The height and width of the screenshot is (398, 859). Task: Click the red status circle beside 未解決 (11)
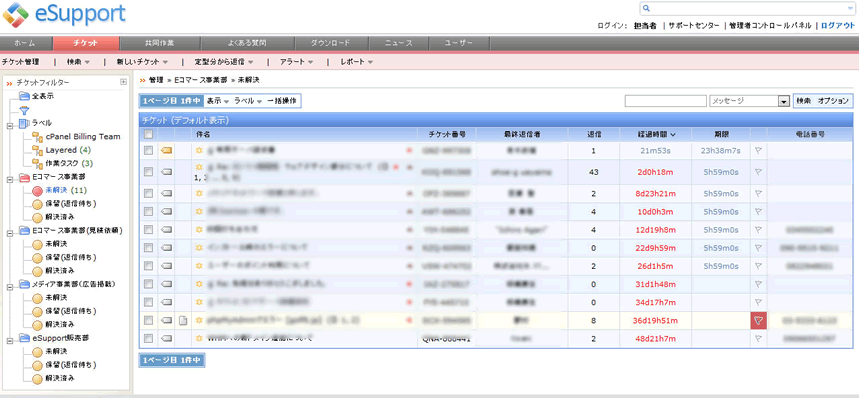[37, 191]
